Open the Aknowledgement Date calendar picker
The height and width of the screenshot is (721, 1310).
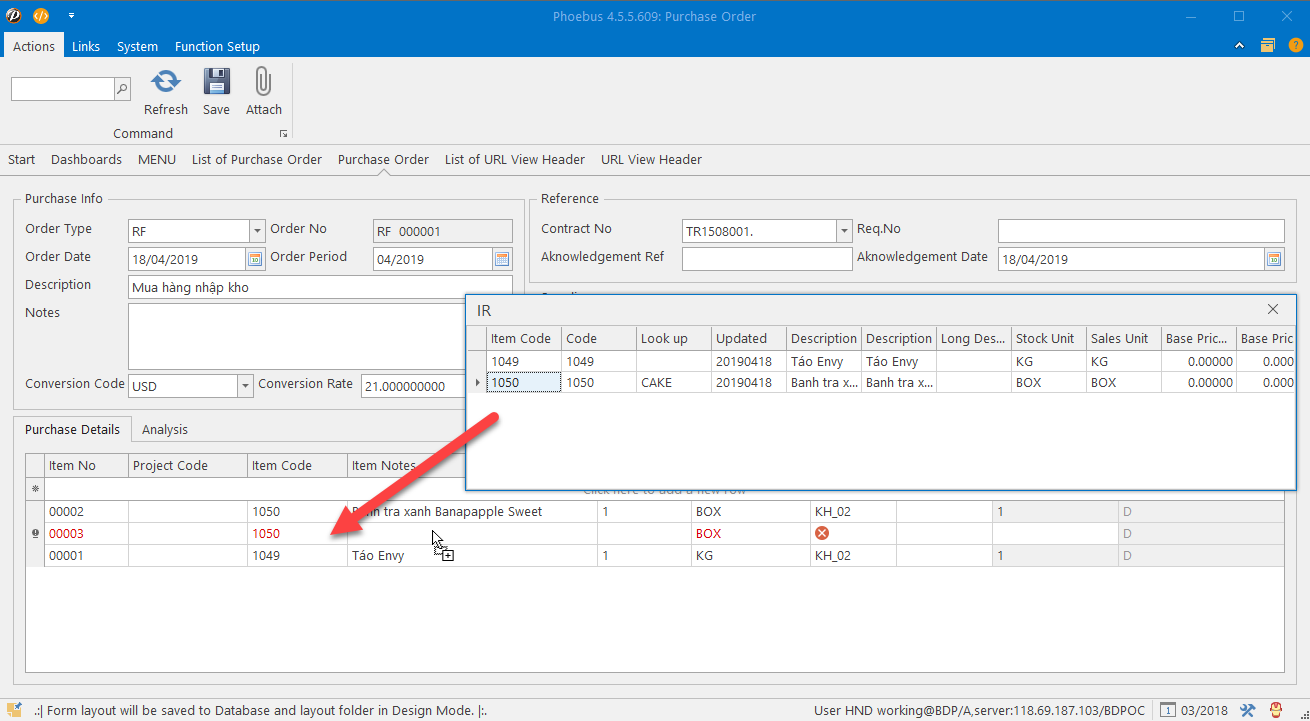(x=1274, y=259)
